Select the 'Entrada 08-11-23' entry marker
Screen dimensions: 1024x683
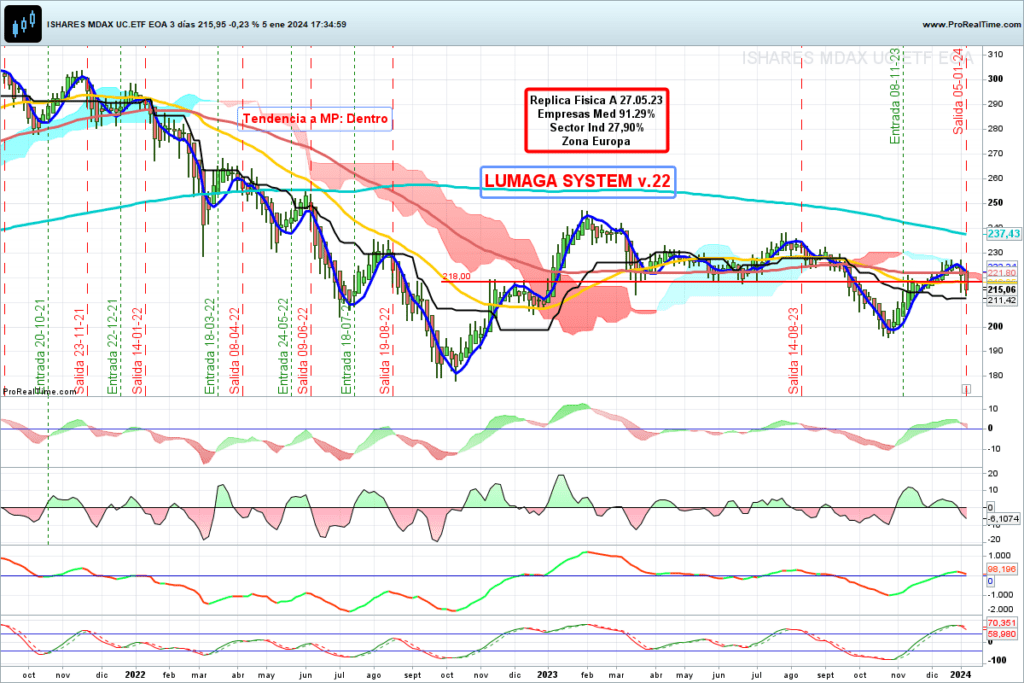(896, 97)
